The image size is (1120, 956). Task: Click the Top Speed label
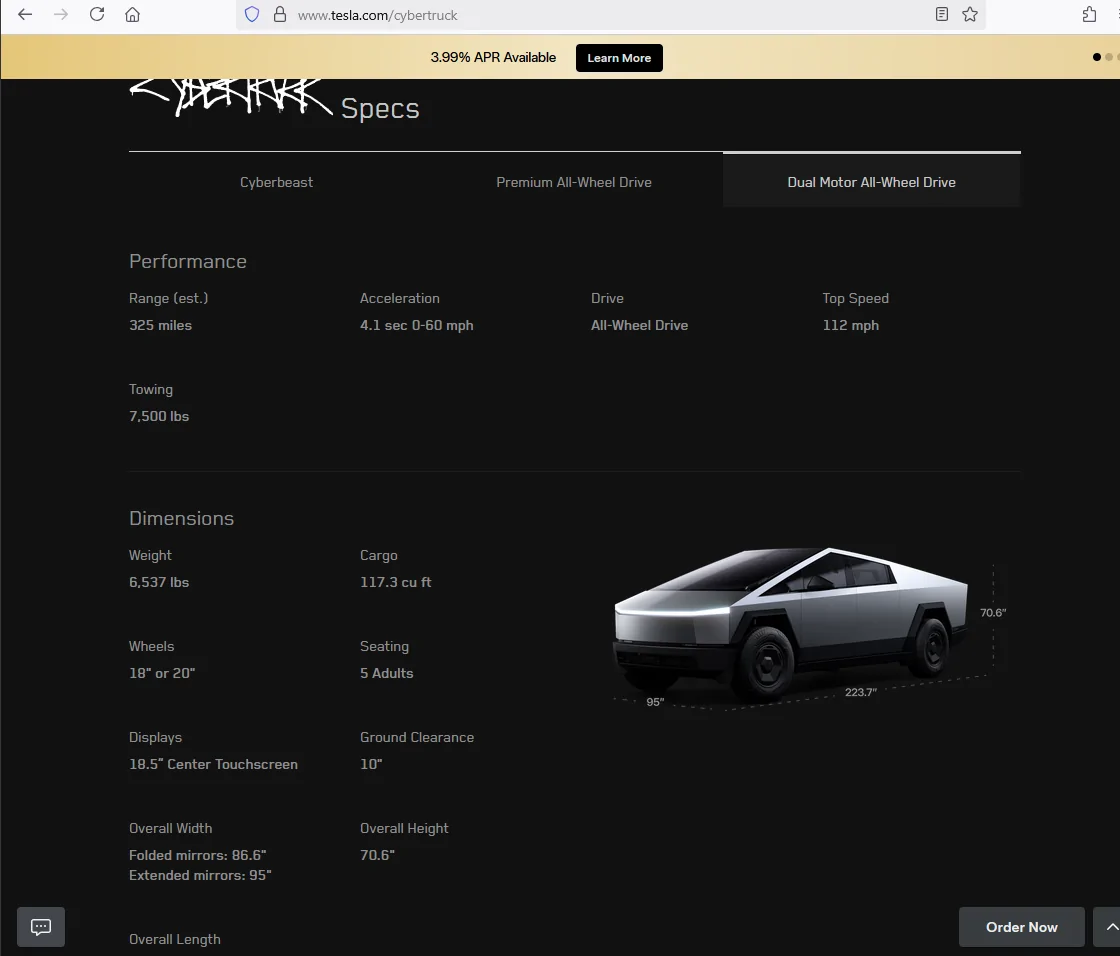point(856,298)
